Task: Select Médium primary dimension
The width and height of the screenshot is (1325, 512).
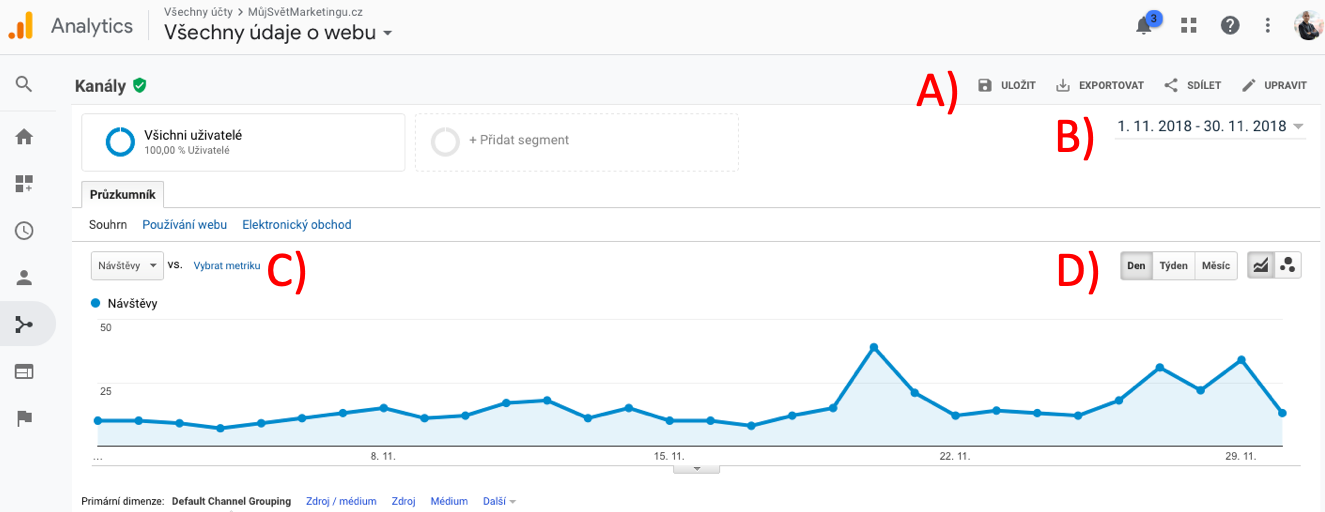Action: (x=449, y=501)
